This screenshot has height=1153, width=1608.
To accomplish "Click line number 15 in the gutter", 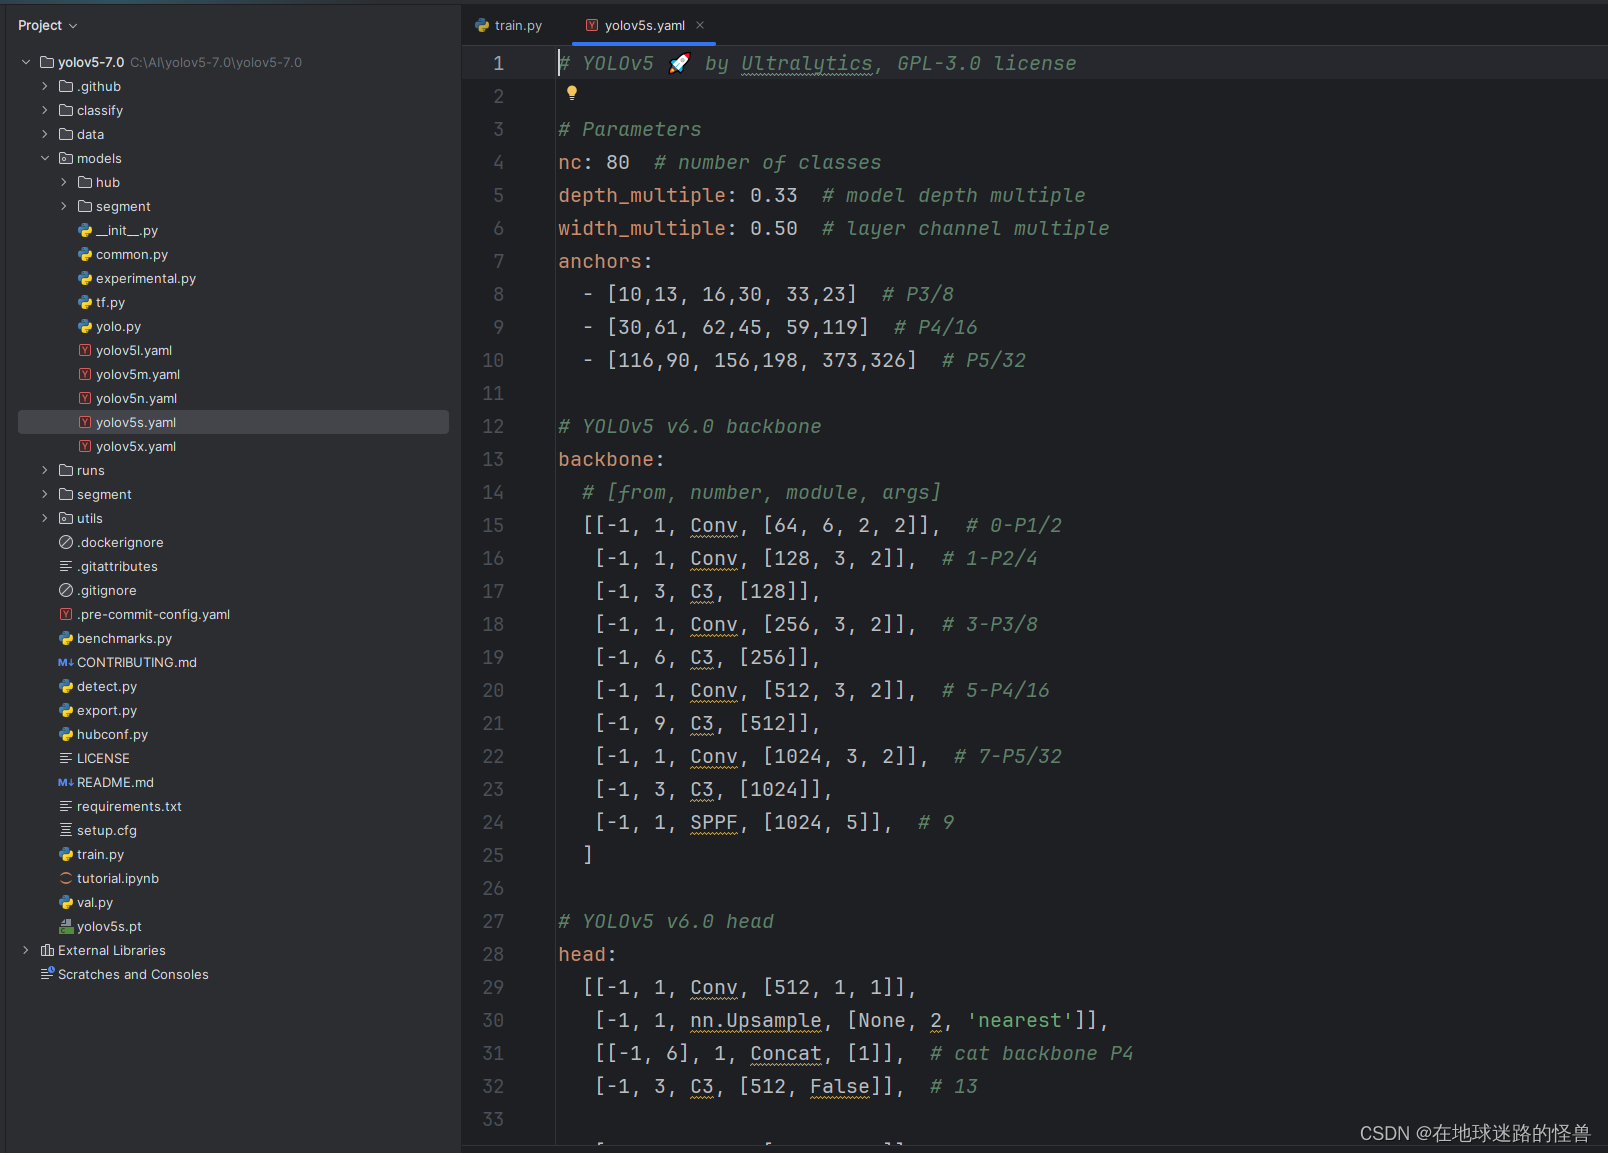I will tap(493, 525).
